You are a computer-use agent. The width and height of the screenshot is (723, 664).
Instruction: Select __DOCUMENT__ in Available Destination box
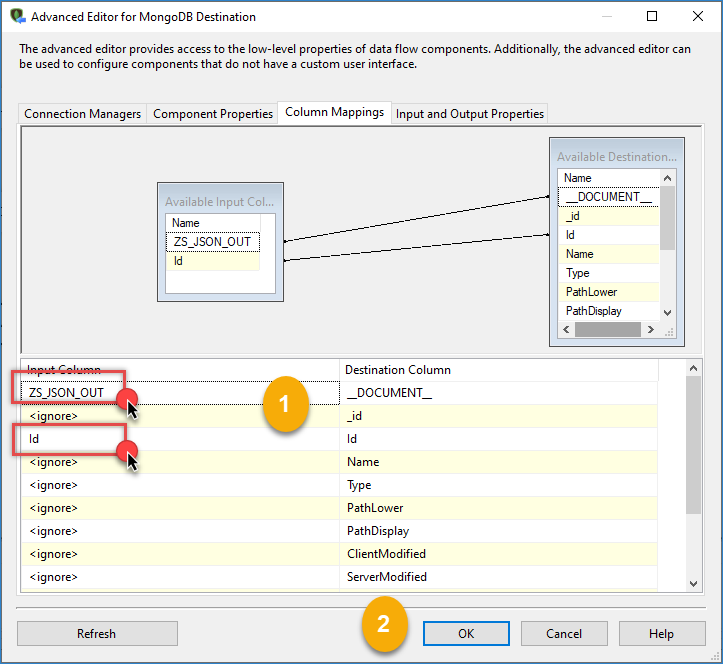coord(609,197)
